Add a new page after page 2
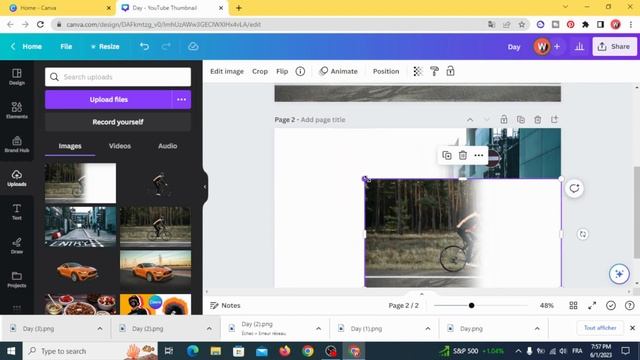Screen dimensions: 640x360 pos(554,120)
